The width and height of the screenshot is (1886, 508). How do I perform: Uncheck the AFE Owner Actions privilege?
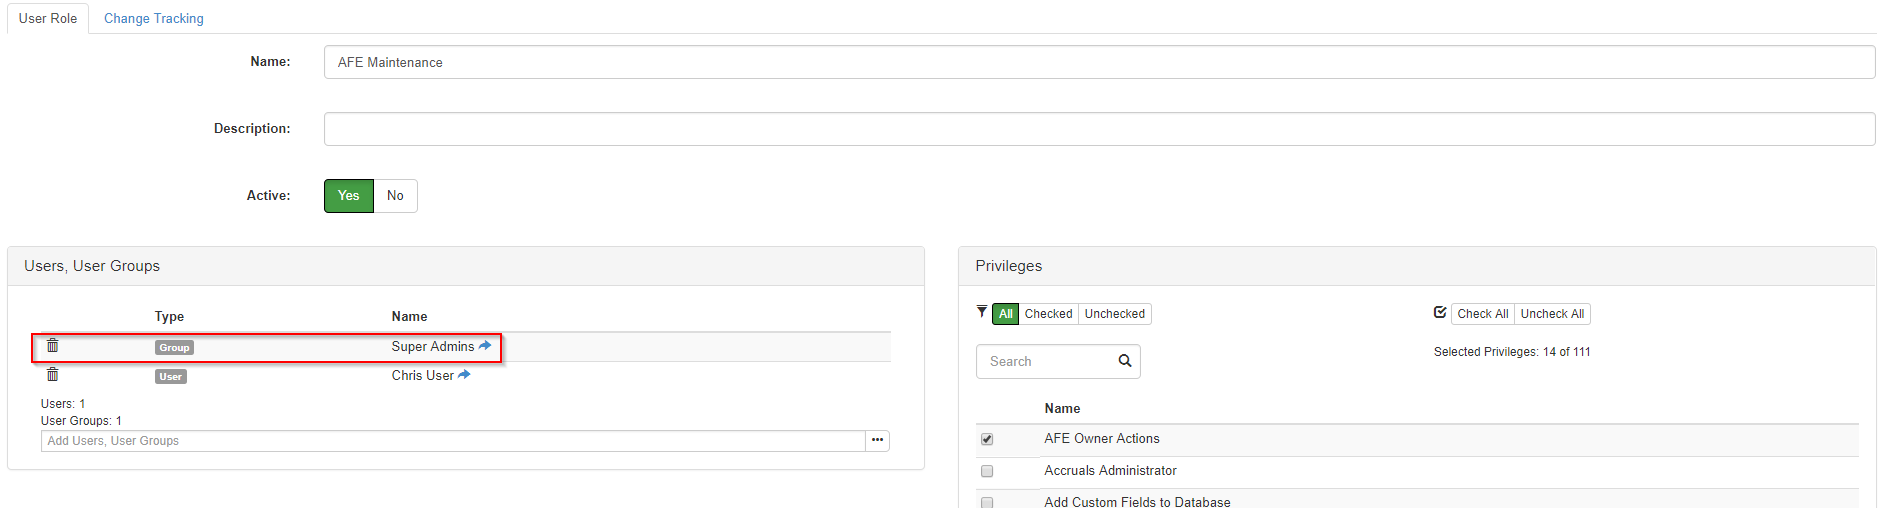987,439
